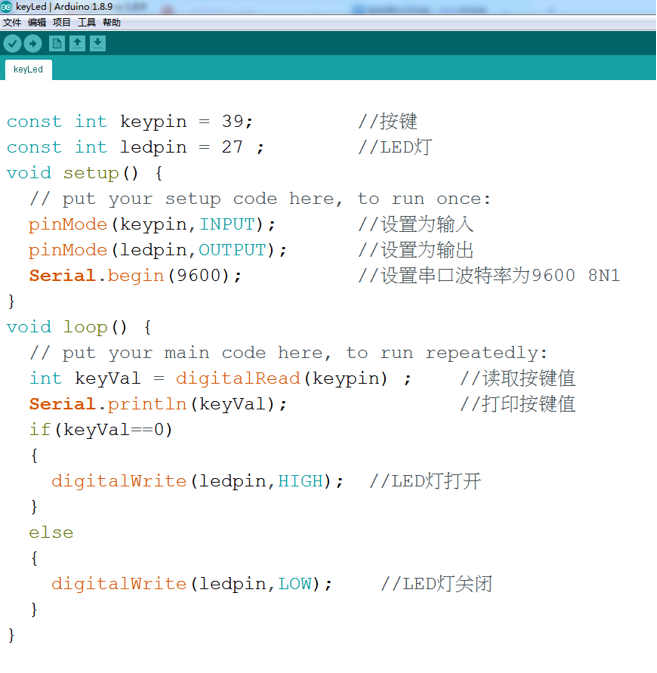The image size is (657, 673).
Task: Save sketch with the down-arrow icon
Action: tap(98, 43)
